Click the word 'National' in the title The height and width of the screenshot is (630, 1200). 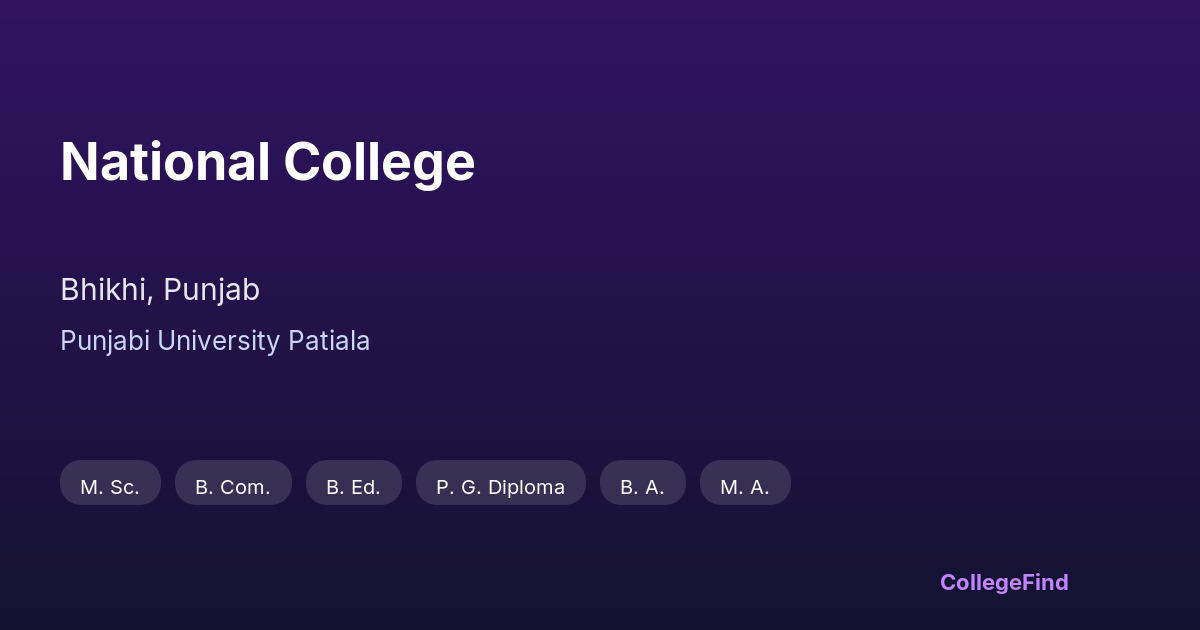[x=165, y=162]
